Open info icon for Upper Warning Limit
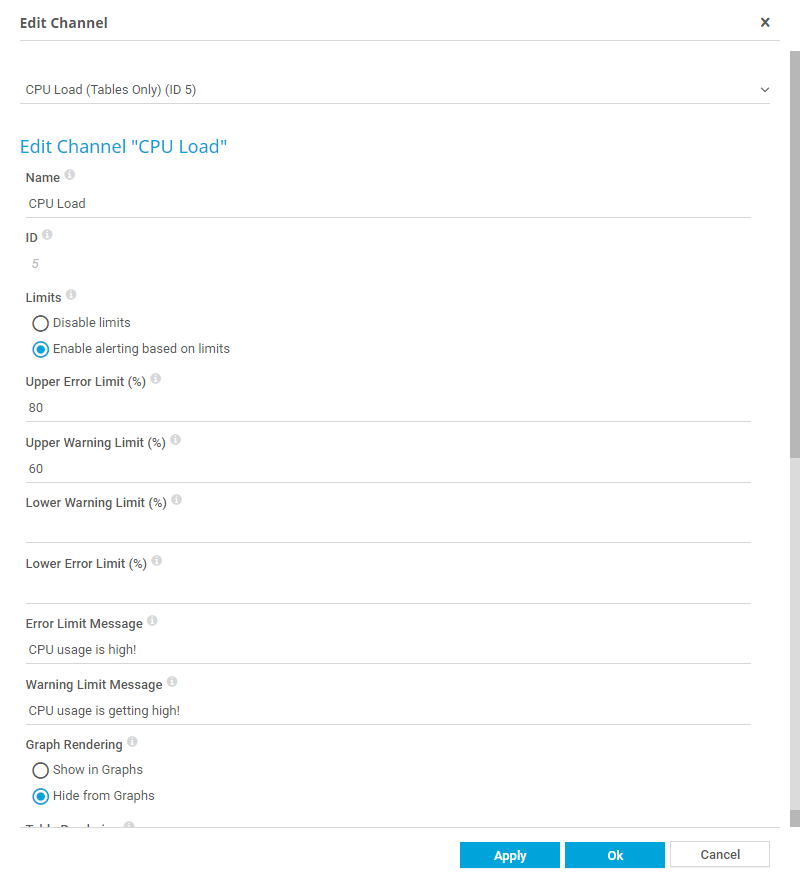800x878 pixels. pyautogui.click(x=176, y=440)
